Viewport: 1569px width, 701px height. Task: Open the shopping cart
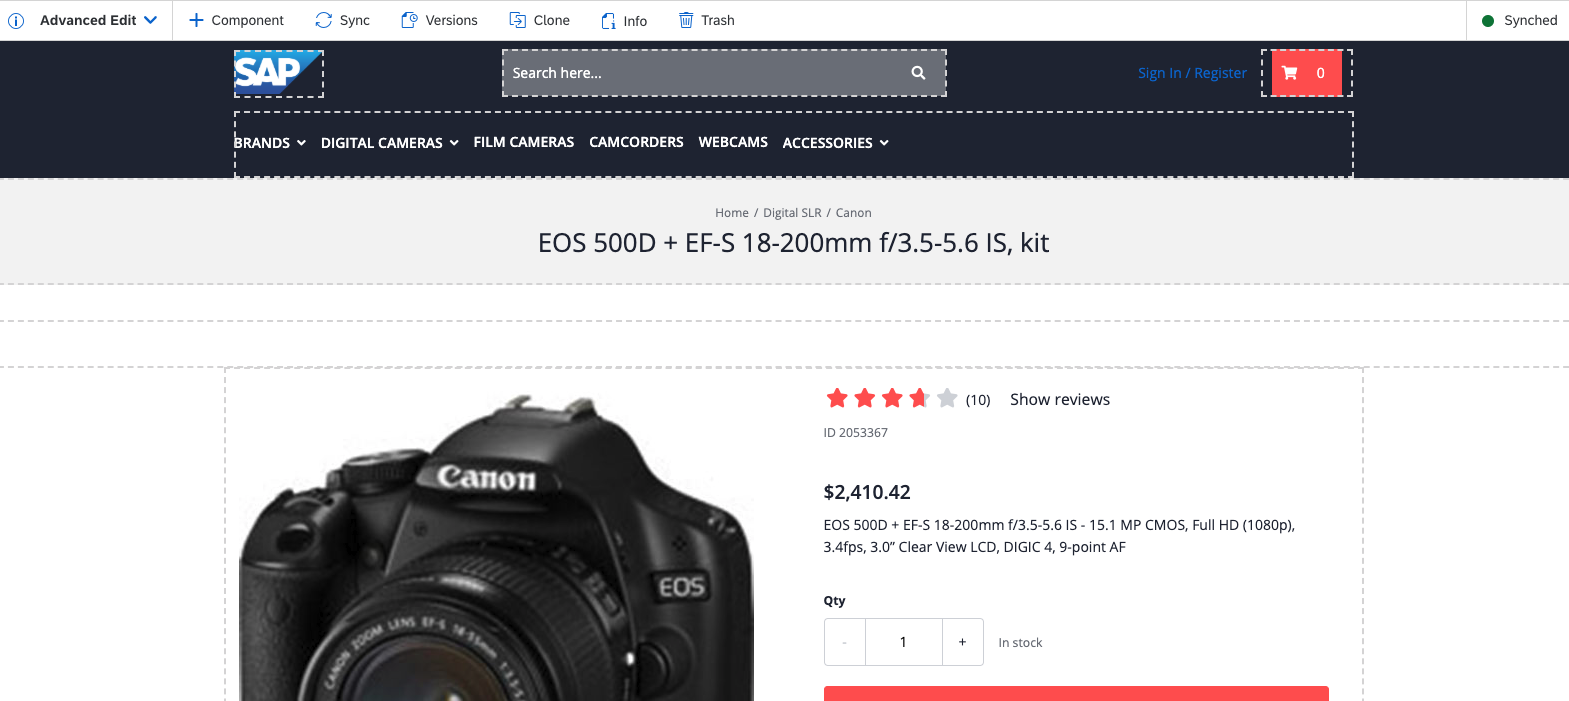pyautogui.click(x=1306, y=73)
